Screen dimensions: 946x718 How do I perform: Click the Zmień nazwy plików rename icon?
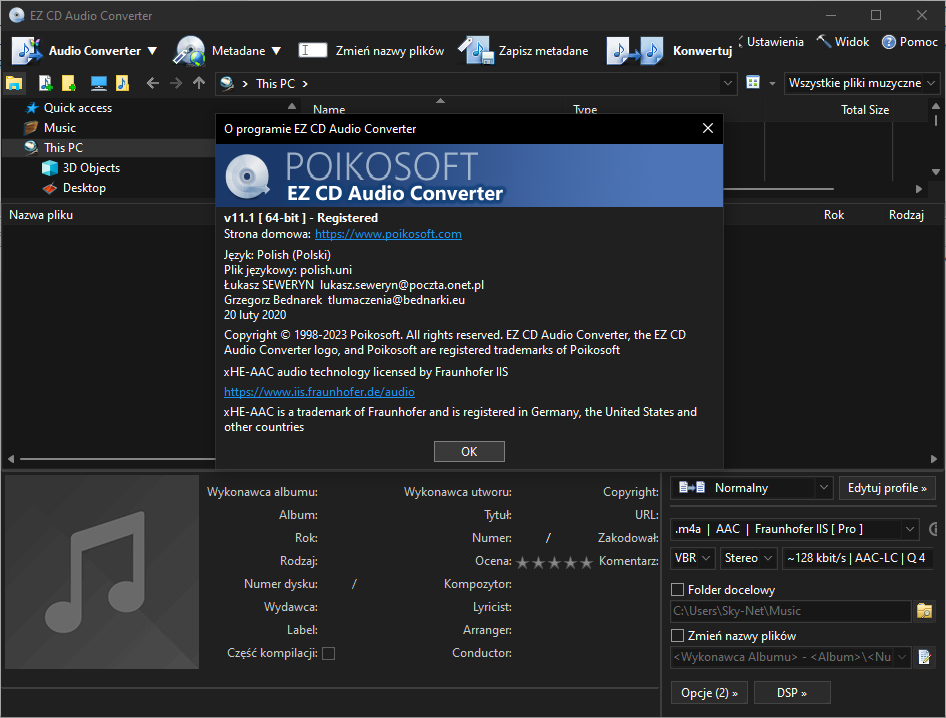[x=313, y=50]
